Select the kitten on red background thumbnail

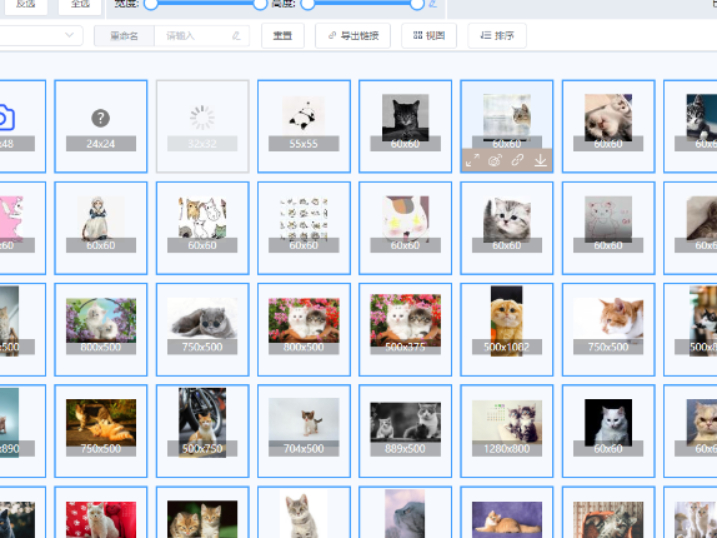pos(101,512)
